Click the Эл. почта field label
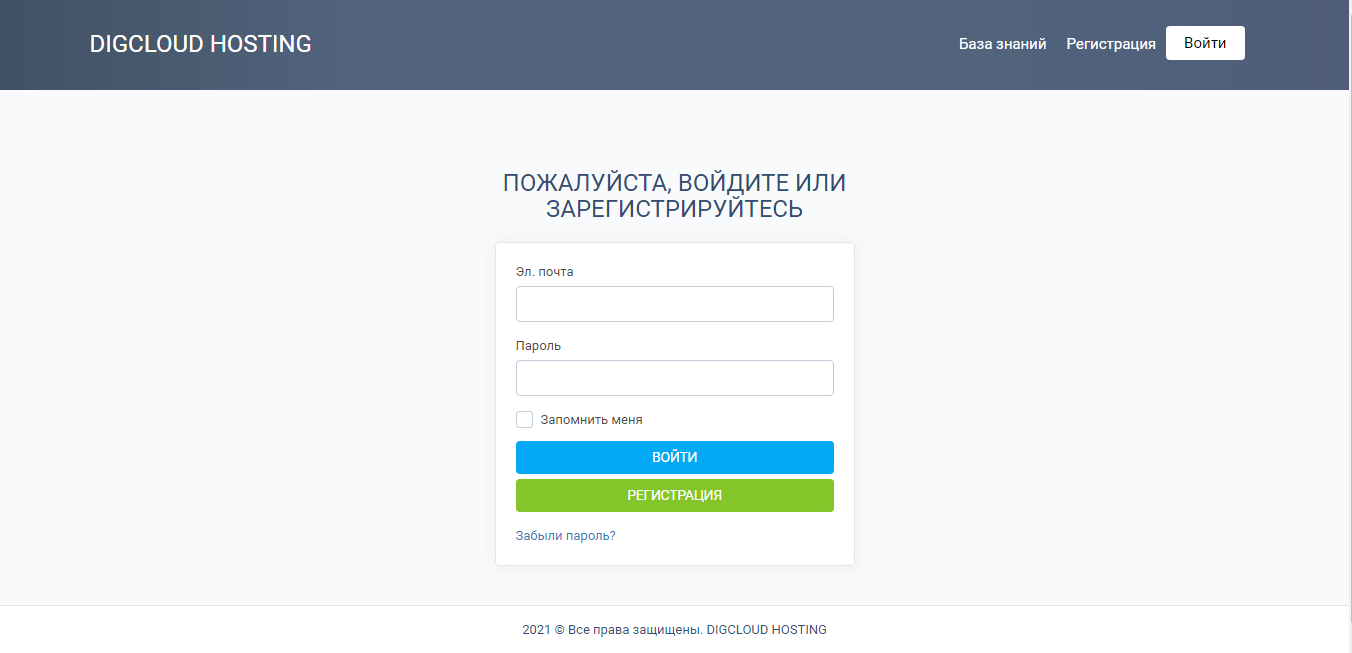This screenshot has width=1352, height=653. click(x=545, y=271)
